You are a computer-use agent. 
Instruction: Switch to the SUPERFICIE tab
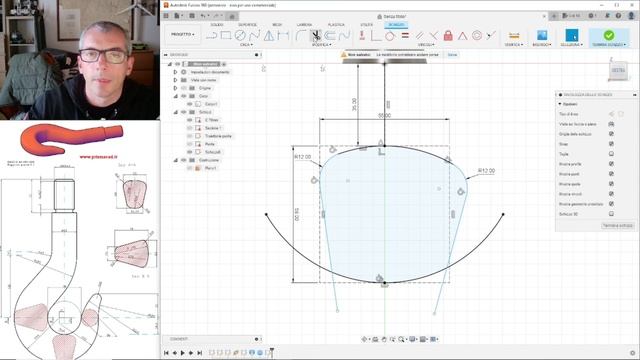[247, 25]
